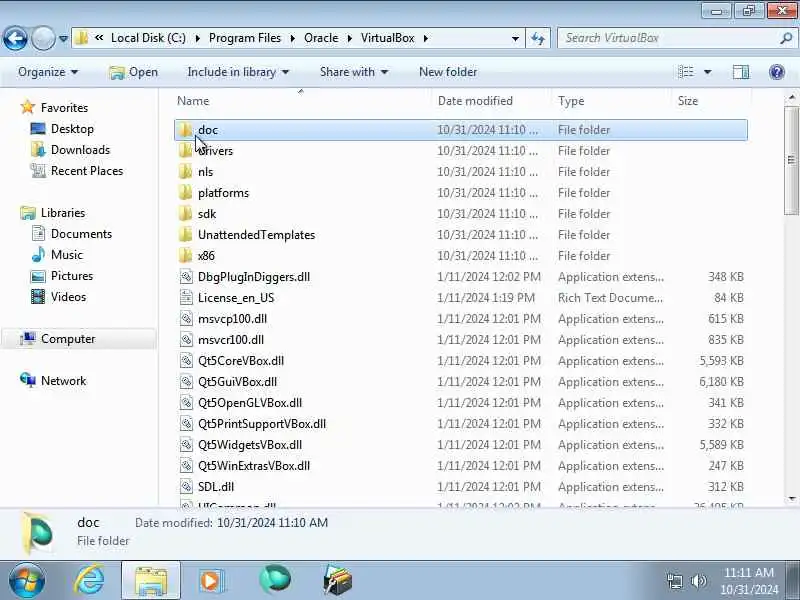Select the msvcr100.dll file icon
Viewport: 800px width, 600px height.
(x=186, y=339)
